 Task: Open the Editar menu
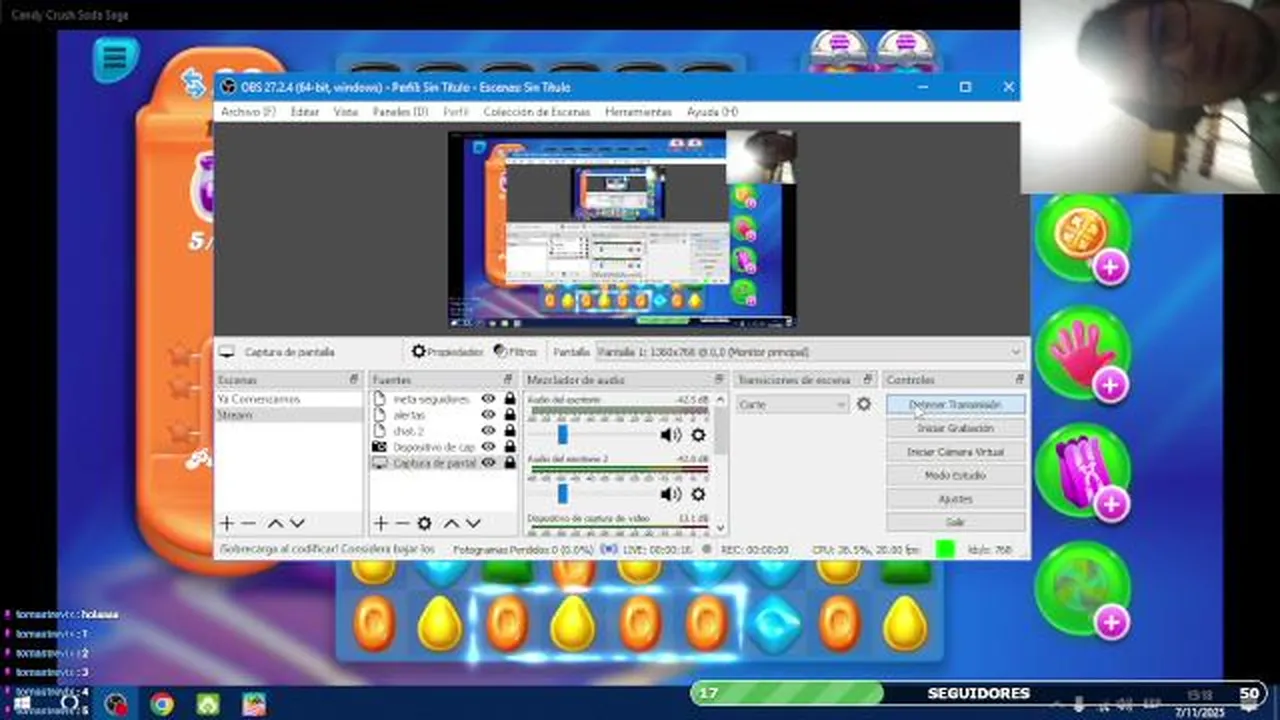(x=305, y=112)
